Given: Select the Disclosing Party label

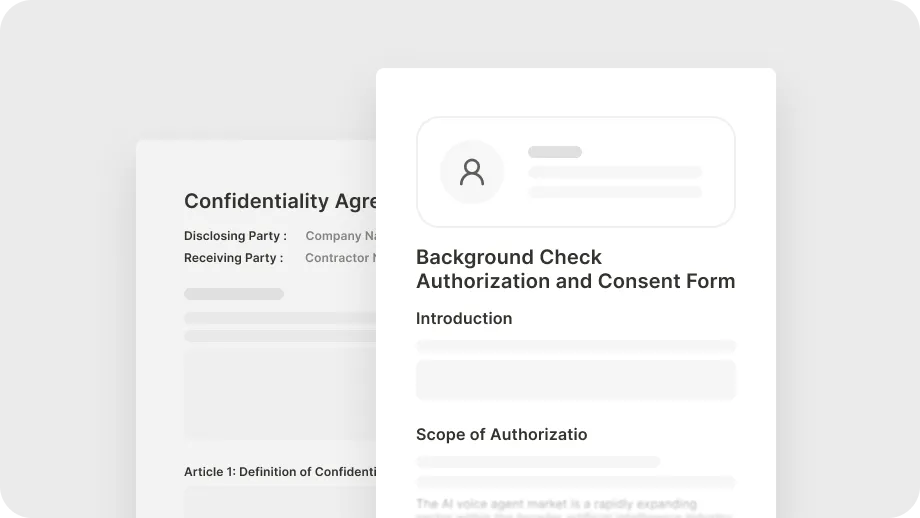Looking at the screenshot, I should tap(235, 236).
